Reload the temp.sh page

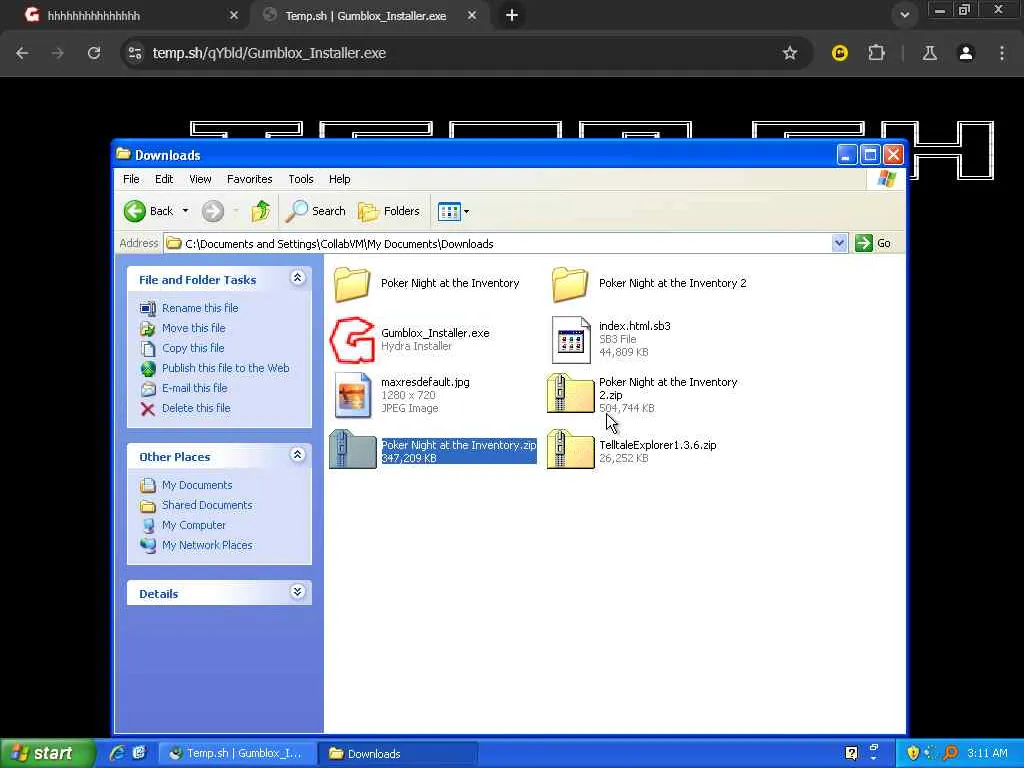pyautogui.click(x=94, y=53)
